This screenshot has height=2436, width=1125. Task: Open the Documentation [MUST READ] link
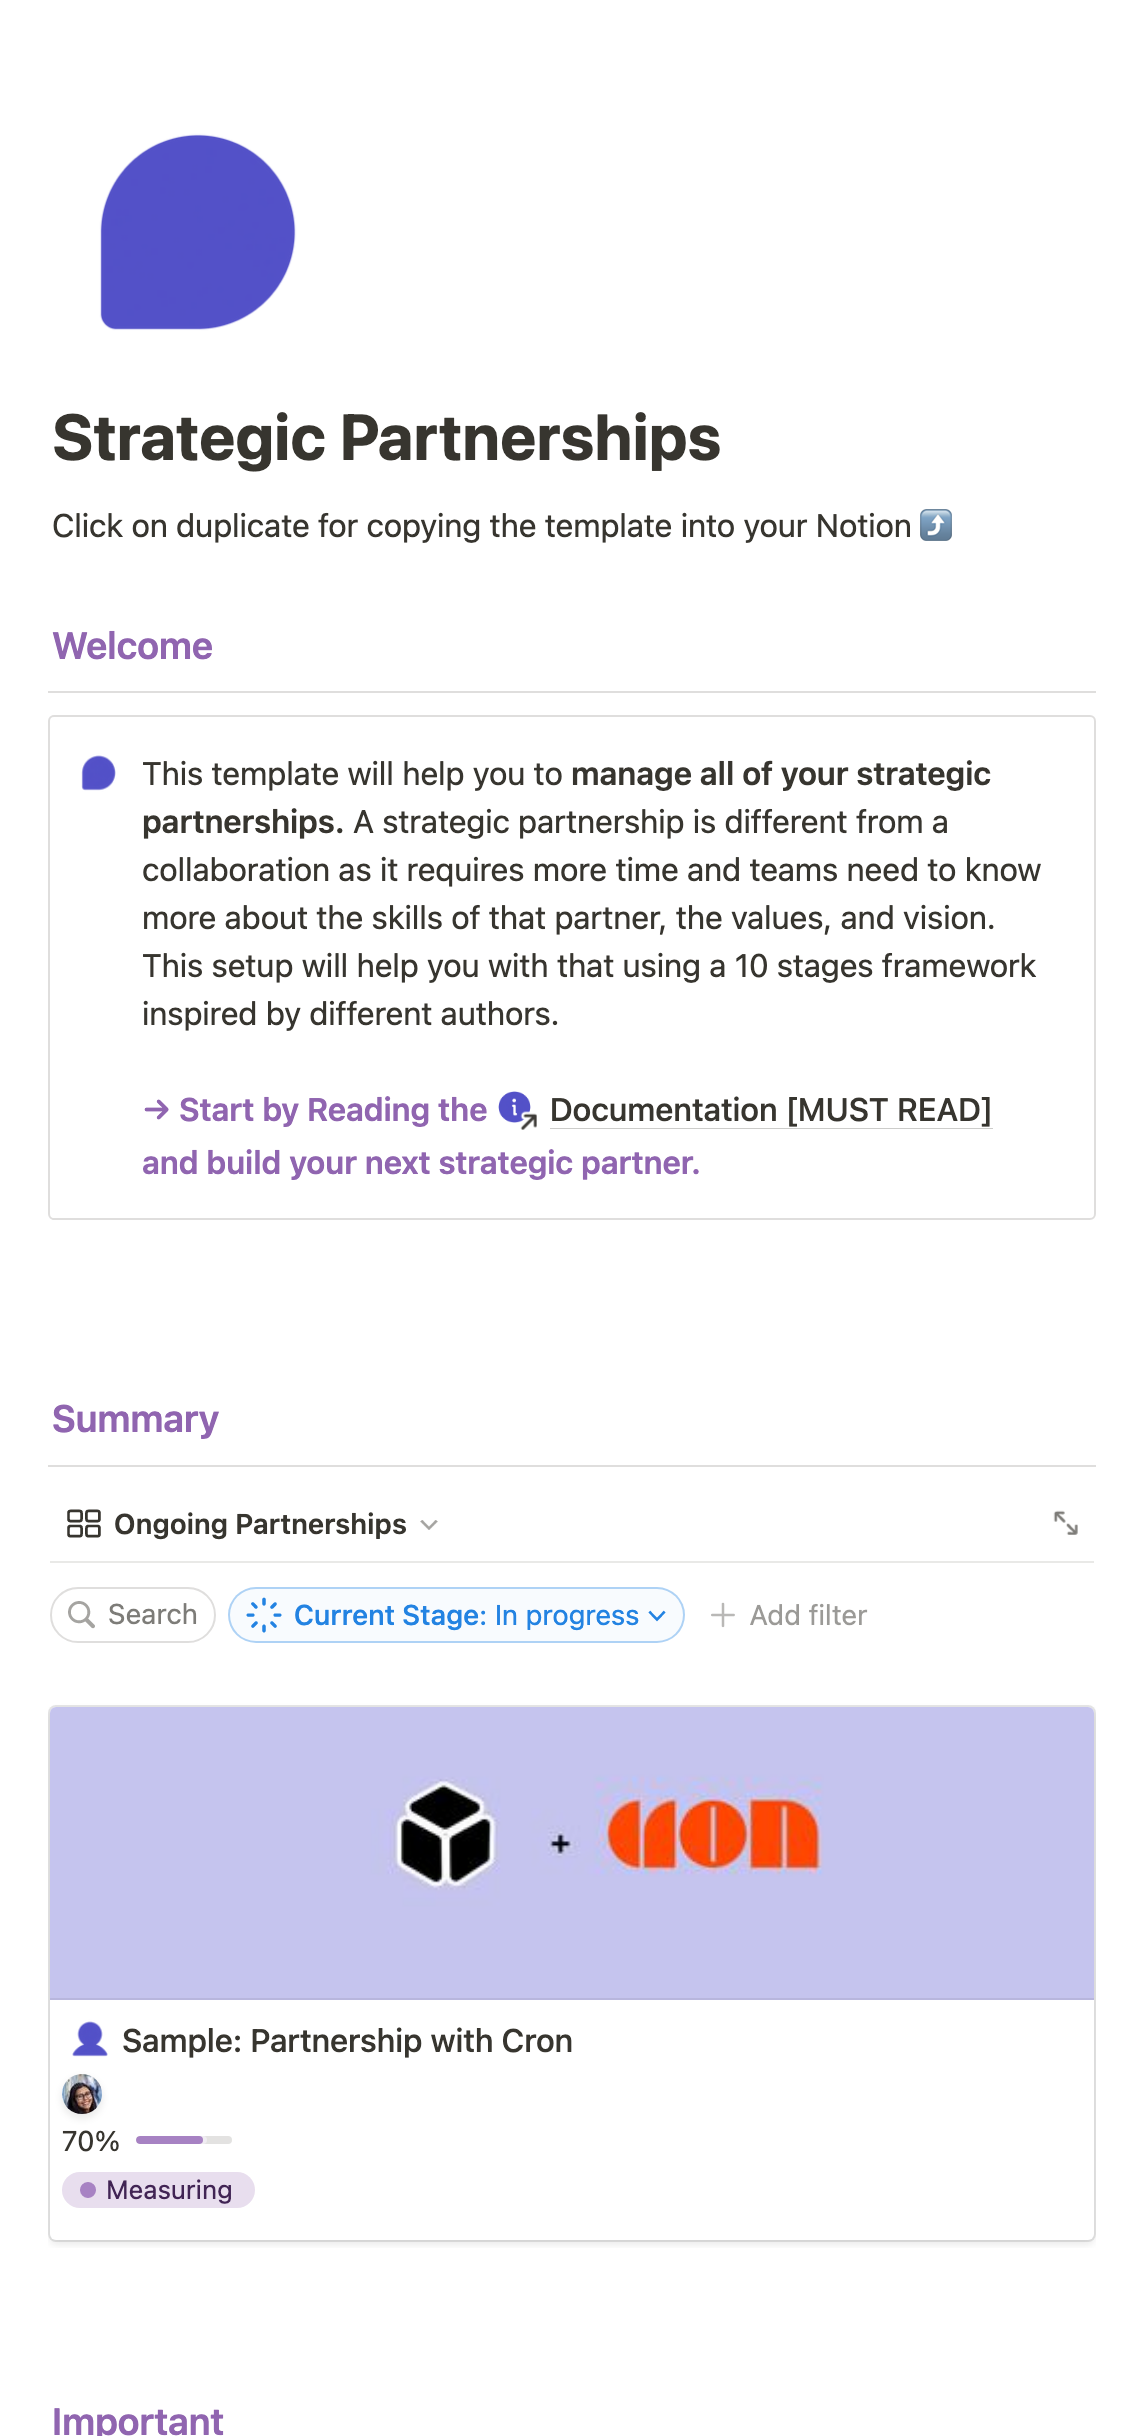point(770,1110)
